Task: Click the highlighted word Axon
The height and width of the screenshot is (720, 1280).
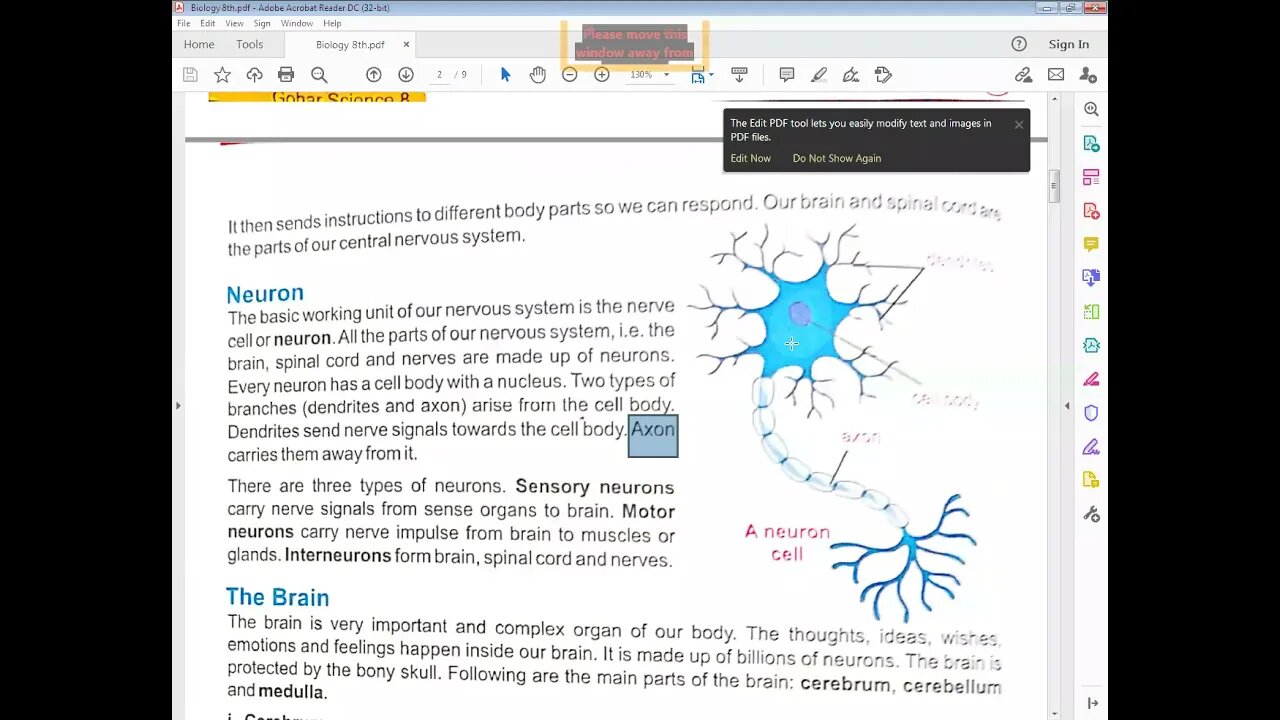Action: coord(653,435)
